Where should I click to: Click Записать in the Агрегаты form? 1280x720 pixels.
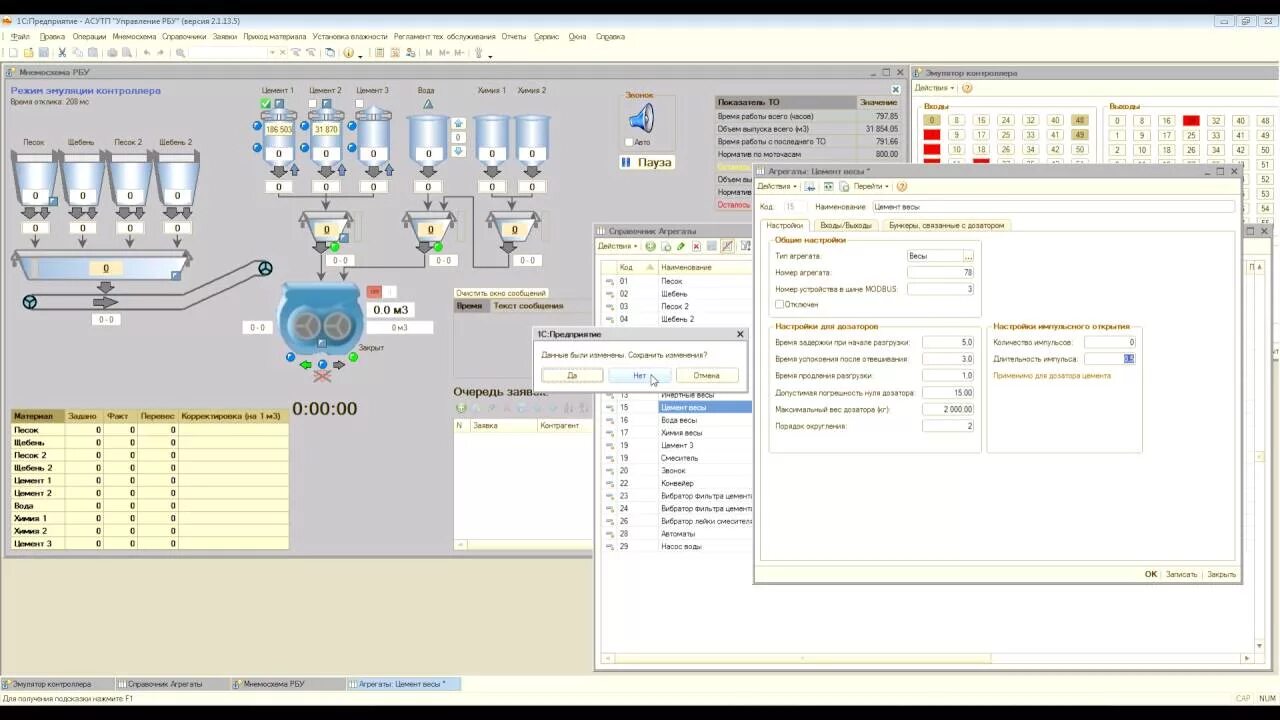(1181, 574)
